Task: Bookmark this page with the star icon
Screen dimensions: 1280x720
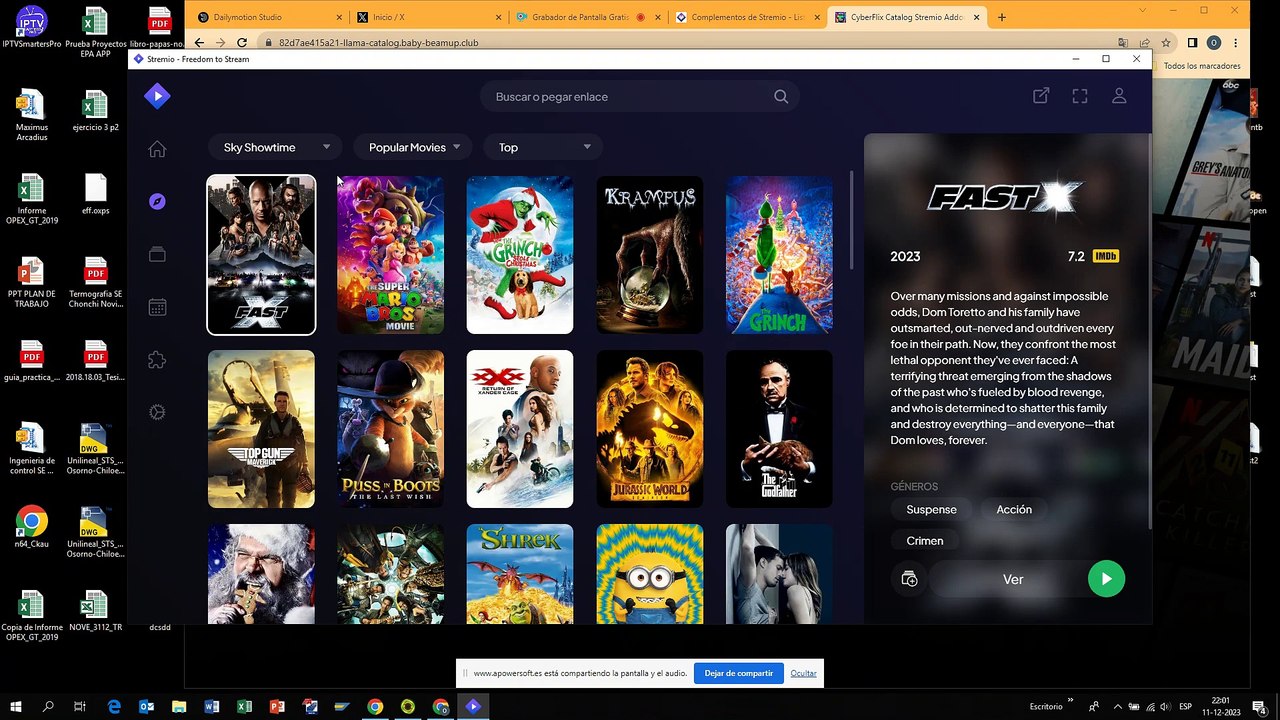Action: [x=1165, y=43]
